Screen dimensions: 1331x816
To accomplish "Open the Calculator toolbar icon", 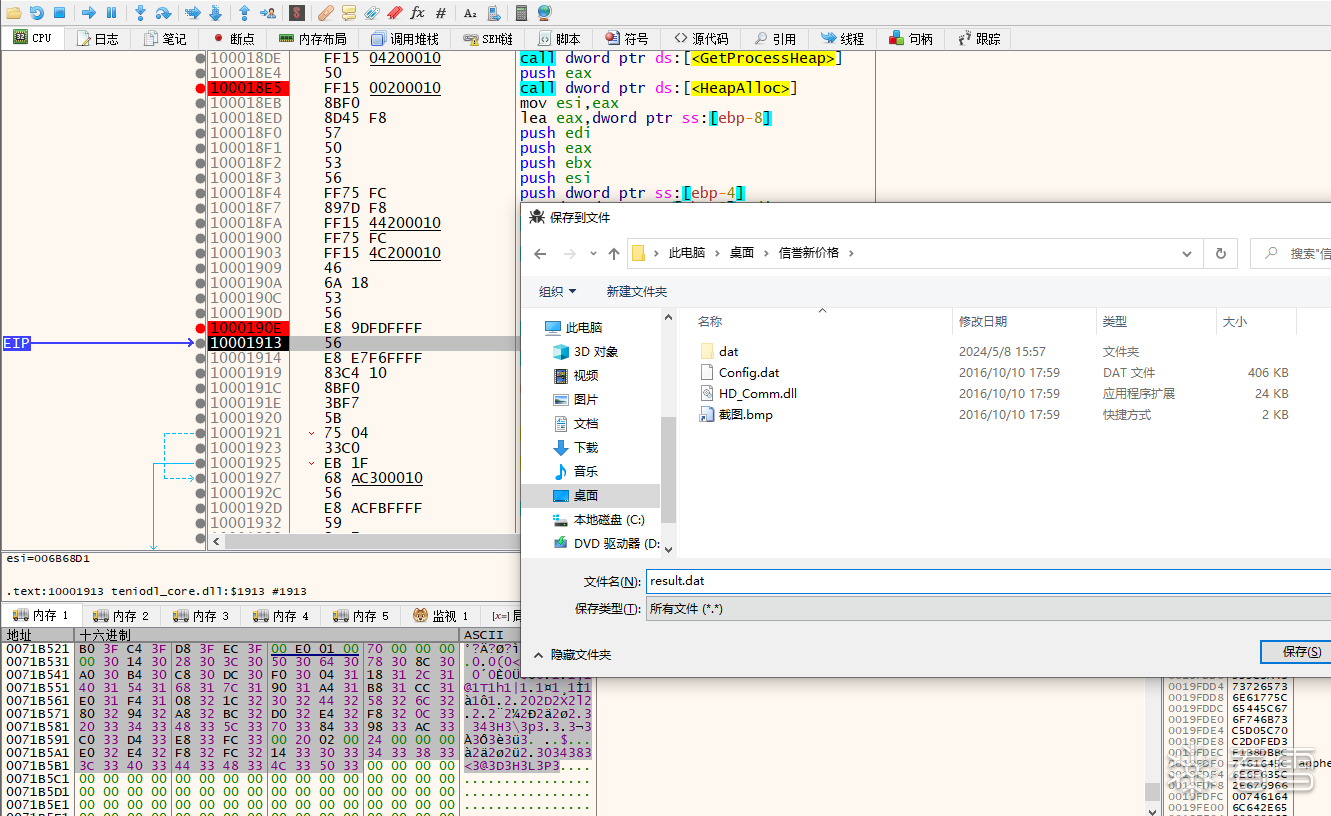I will (521, 13).
